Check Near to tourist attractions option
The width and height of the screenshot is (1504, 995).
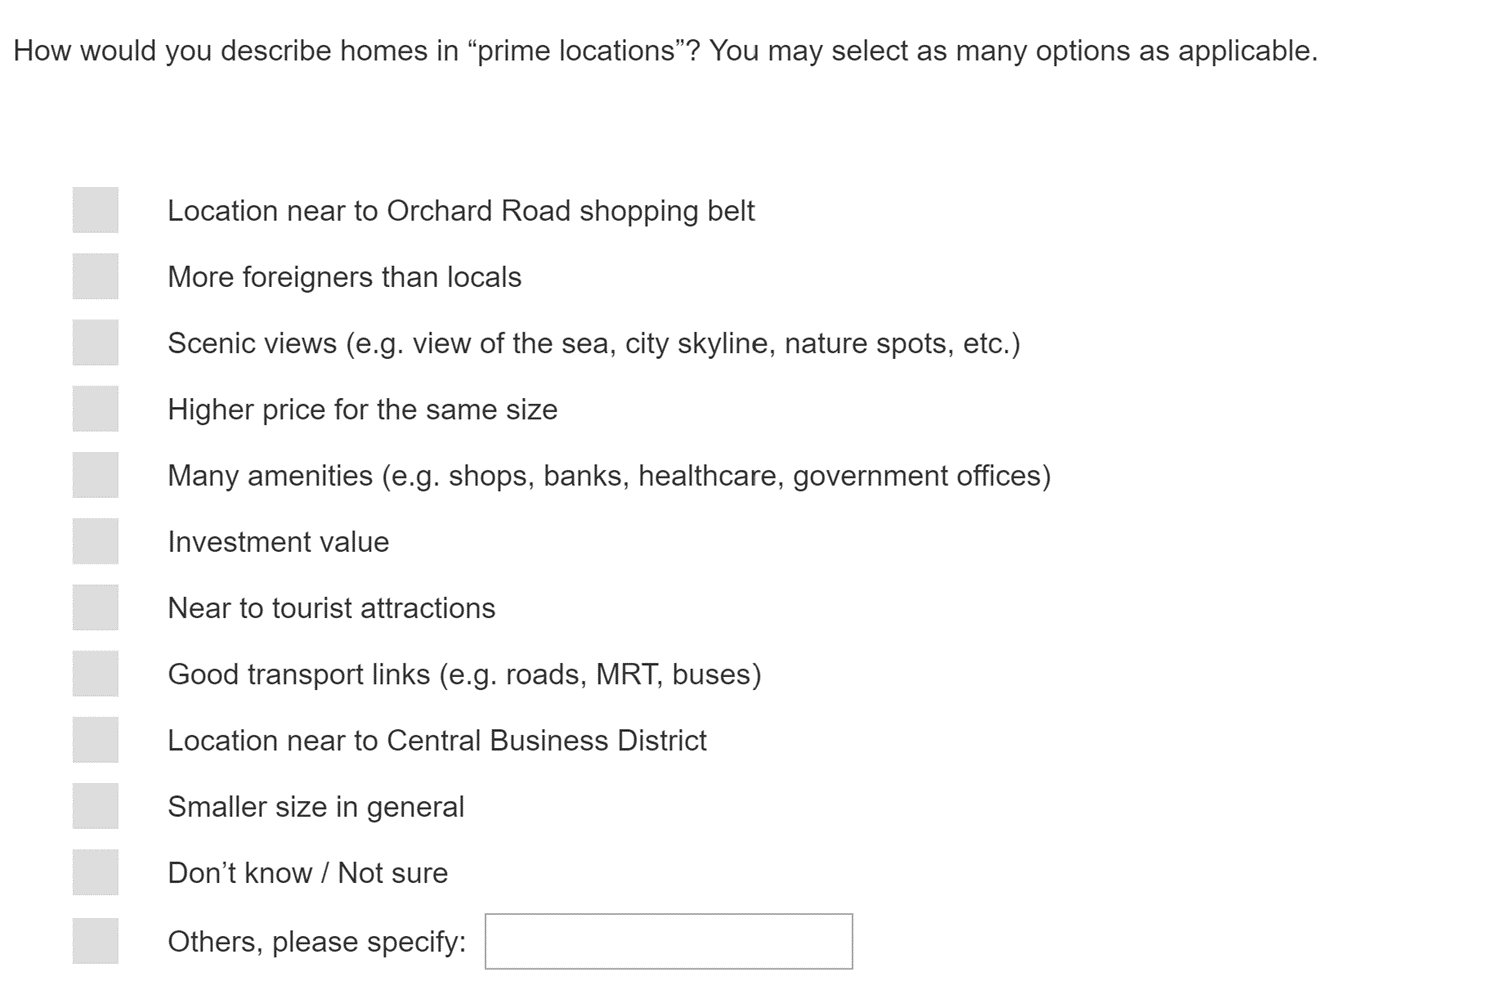click(95, 607)
